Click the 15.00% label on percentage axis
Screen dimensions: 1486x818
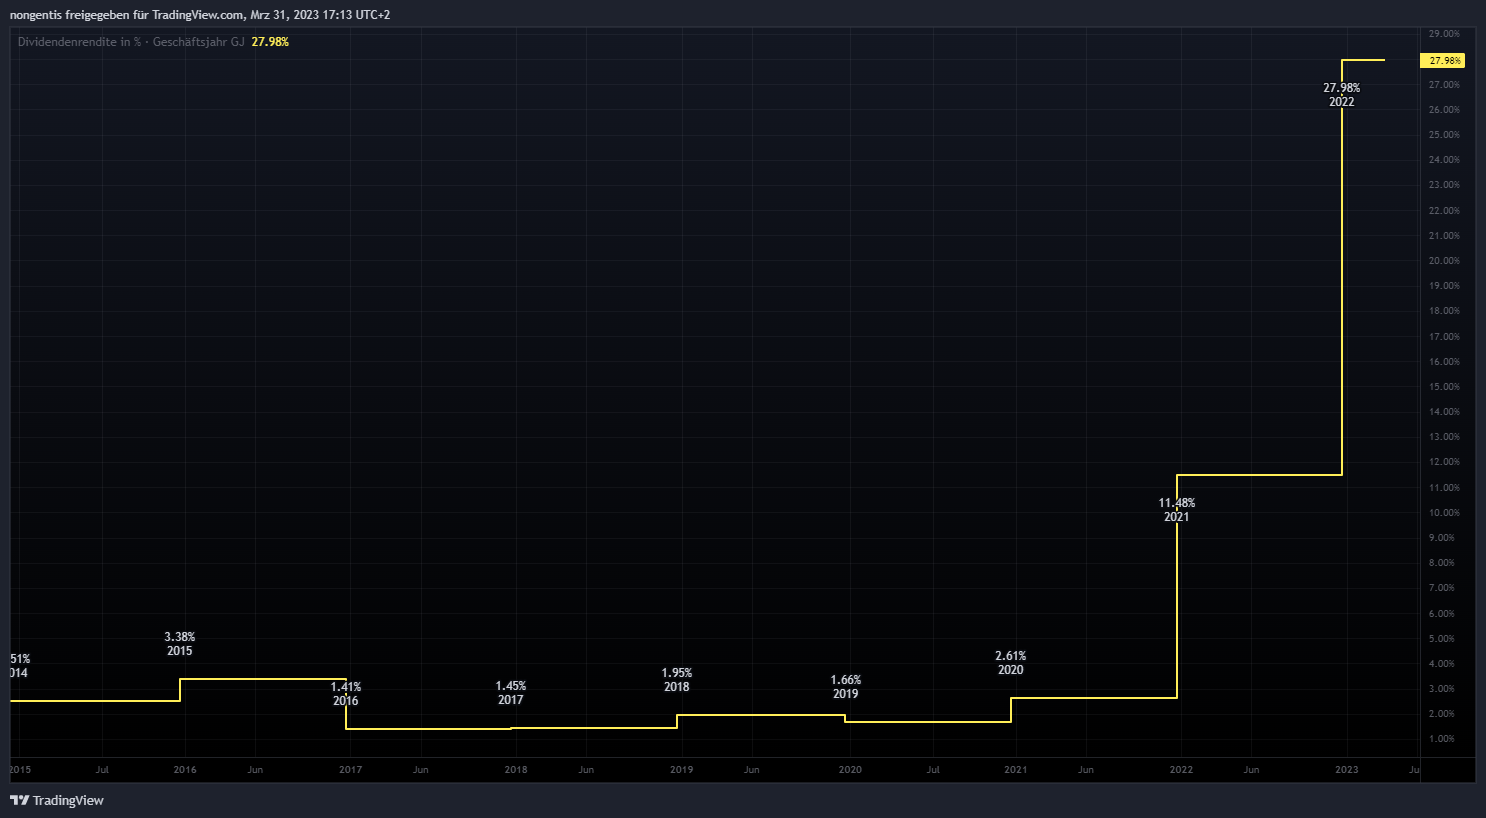click(x=1444, y=387)
